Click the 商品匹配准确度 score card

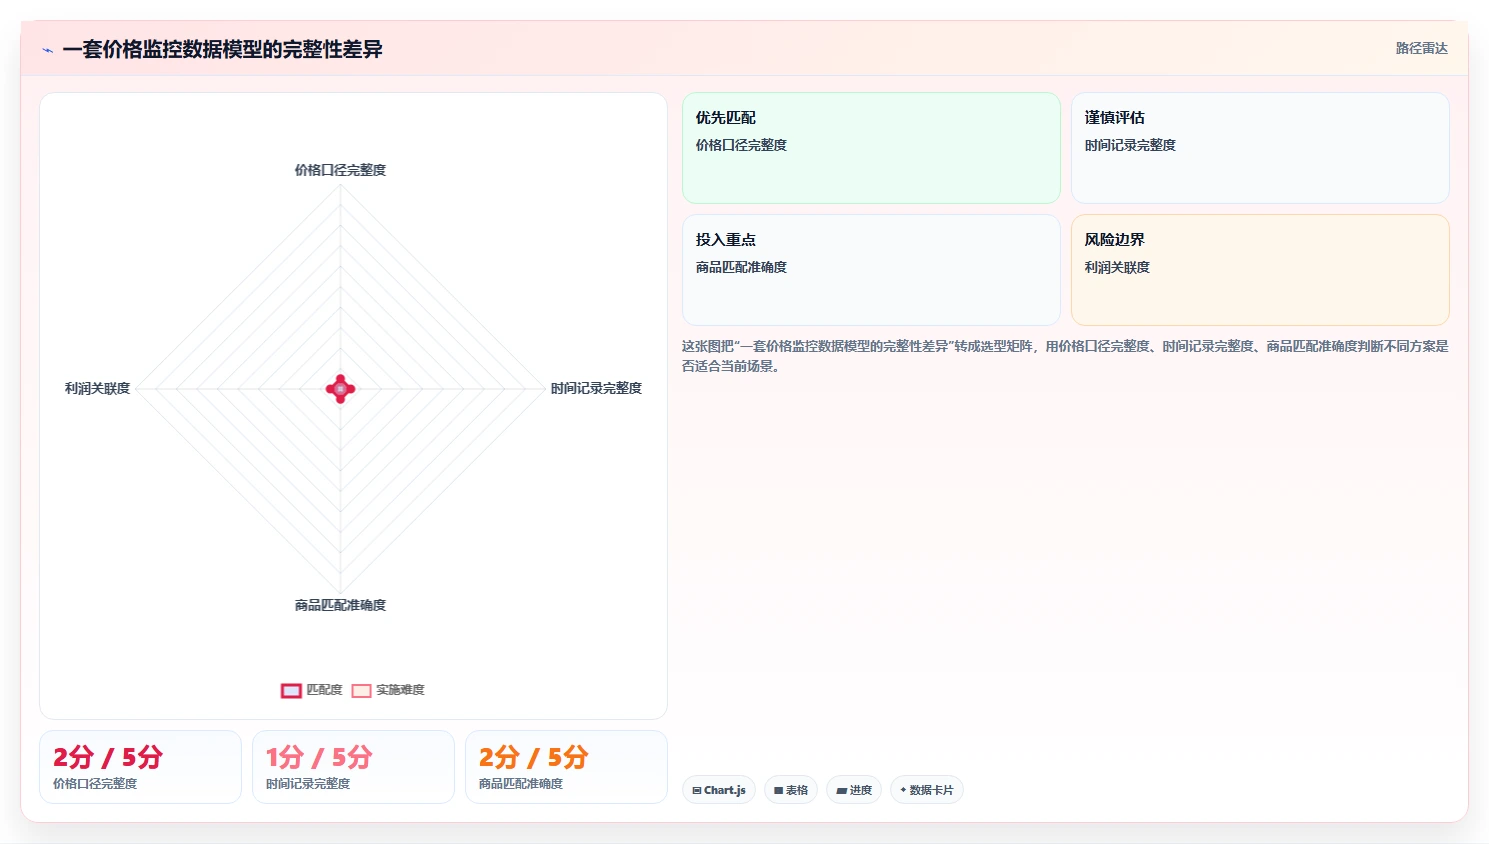[x=566, y=767]
